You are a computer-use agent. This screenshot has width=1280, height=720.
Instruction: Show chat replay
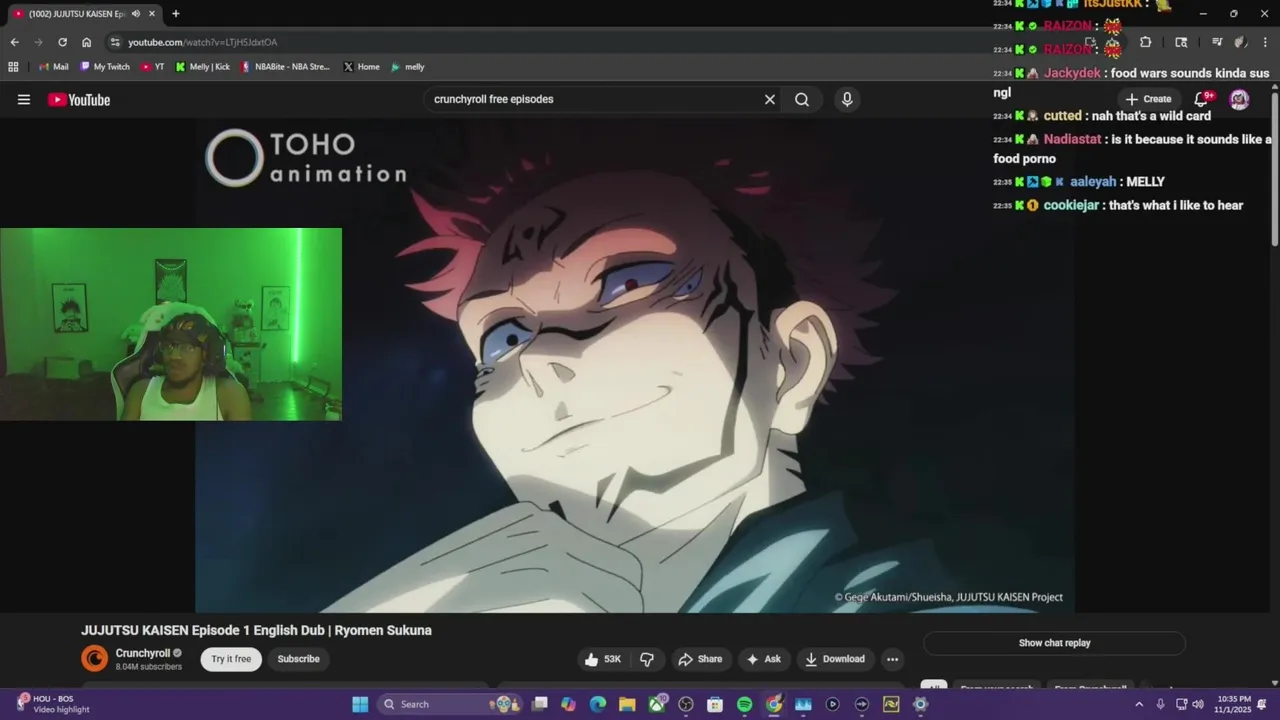click(1054, 643)
